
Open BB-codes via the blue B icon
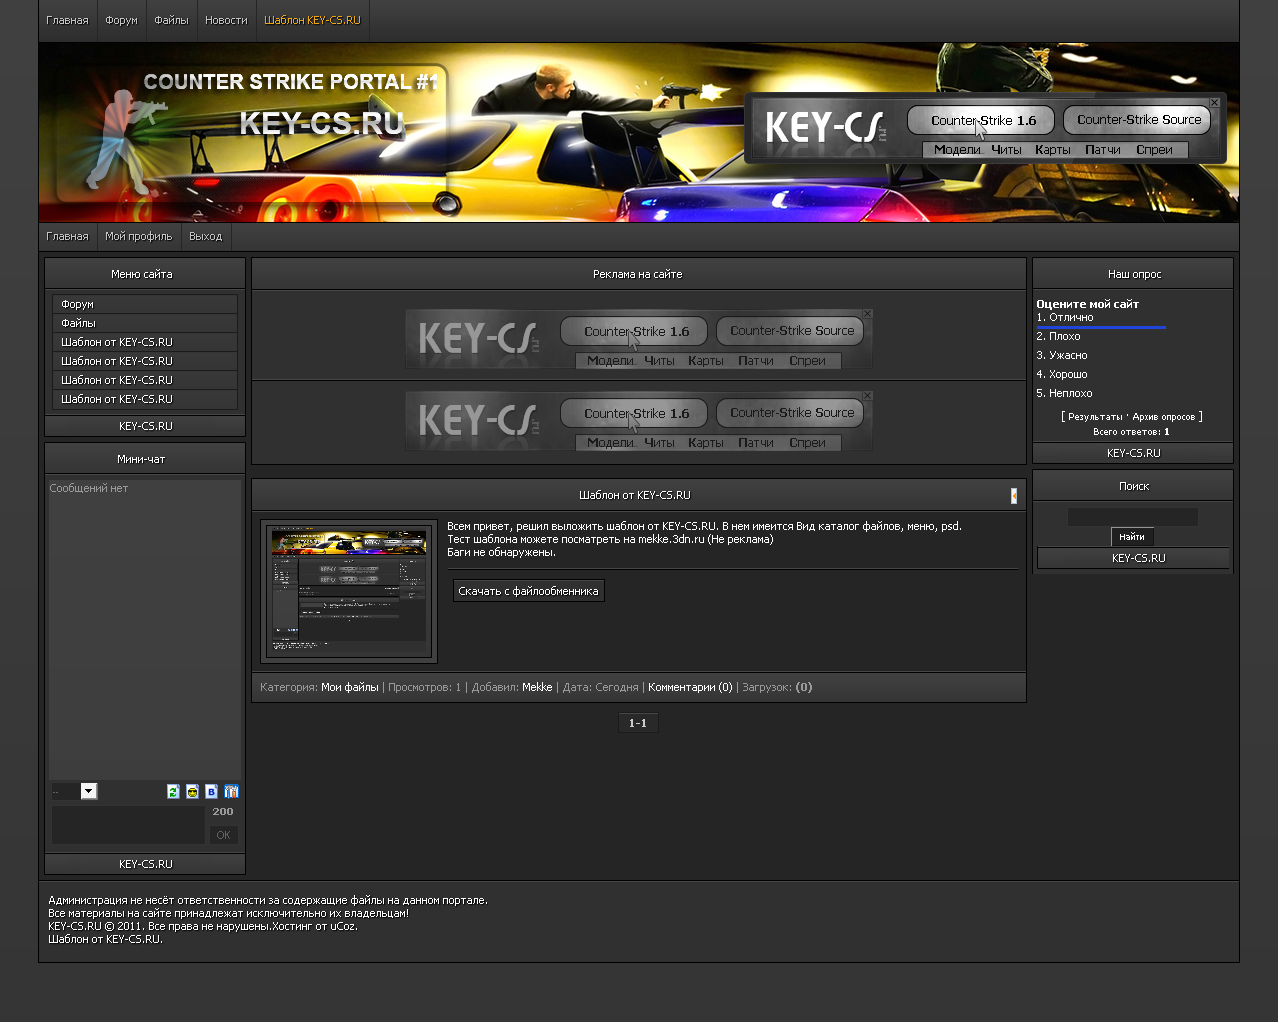click(x=211, y=792)
